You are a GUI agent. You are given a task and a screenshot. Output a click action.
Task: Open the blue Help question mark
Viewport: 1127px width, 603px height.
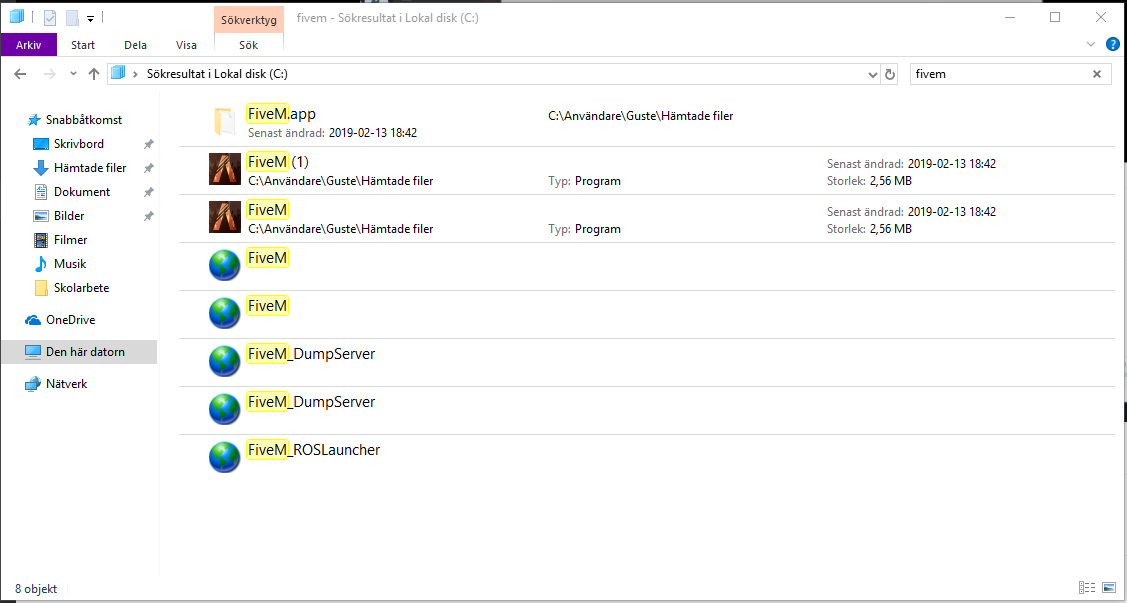click(1113, 45)
